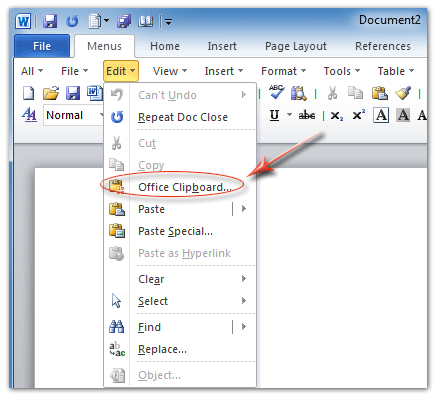Toggle Strikethrough formatting
The height and width of the screenshot is (400, 441).
(307, 116)
